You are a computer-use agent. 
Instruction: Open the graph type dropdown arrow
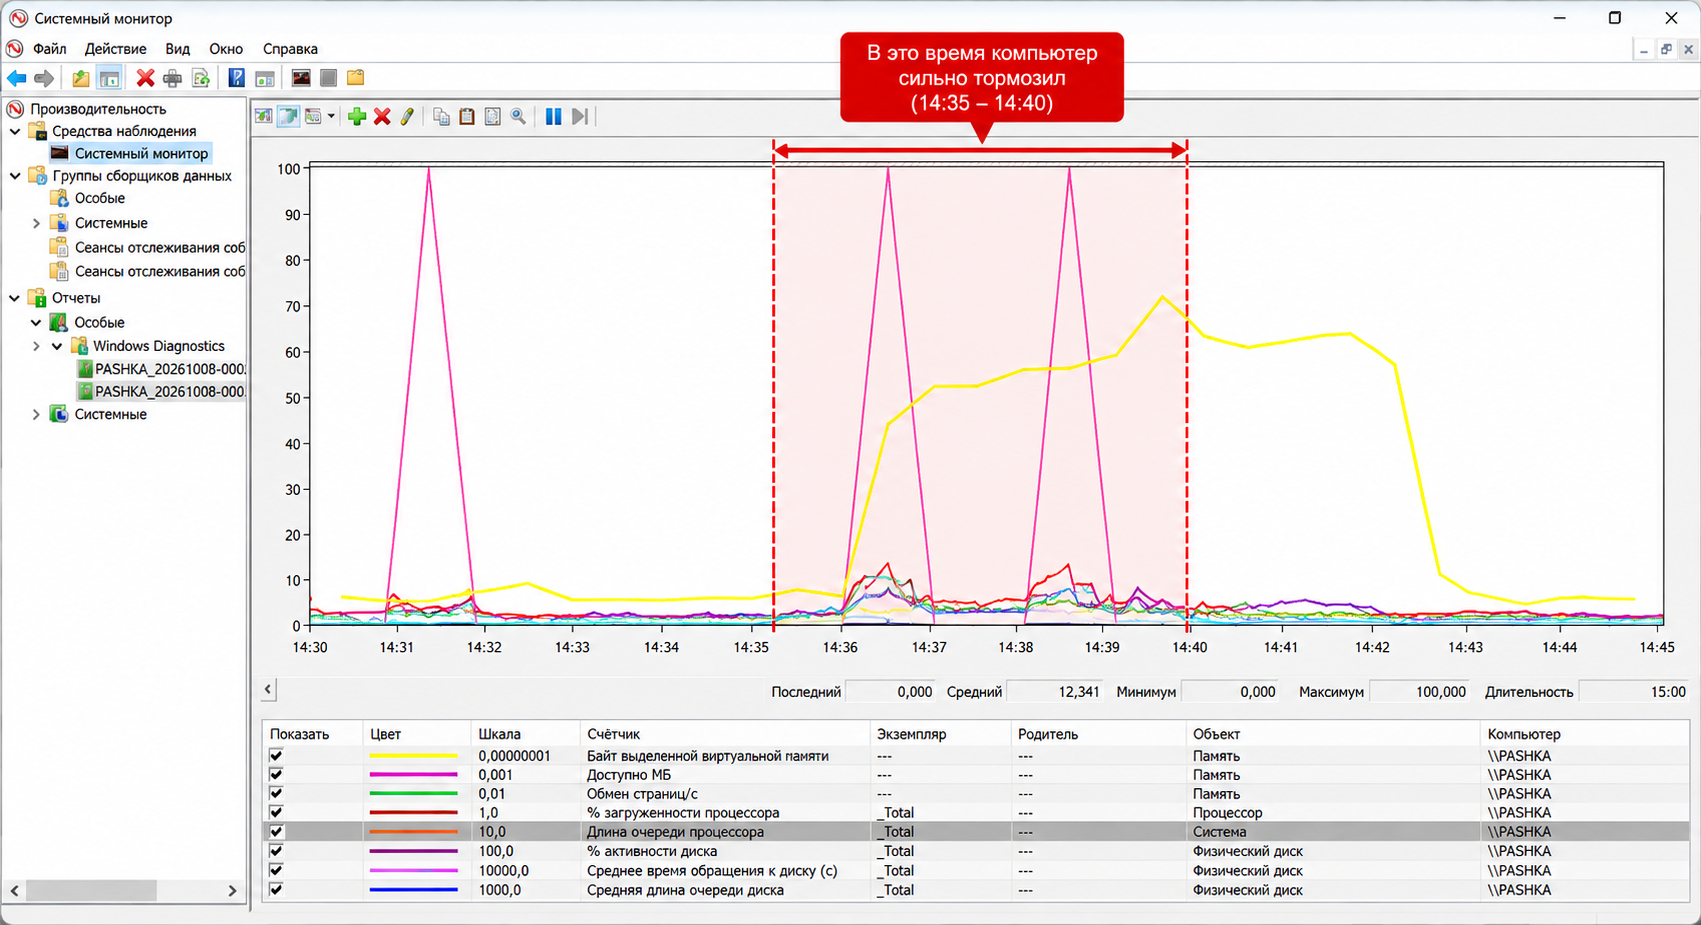coord(331,116)
